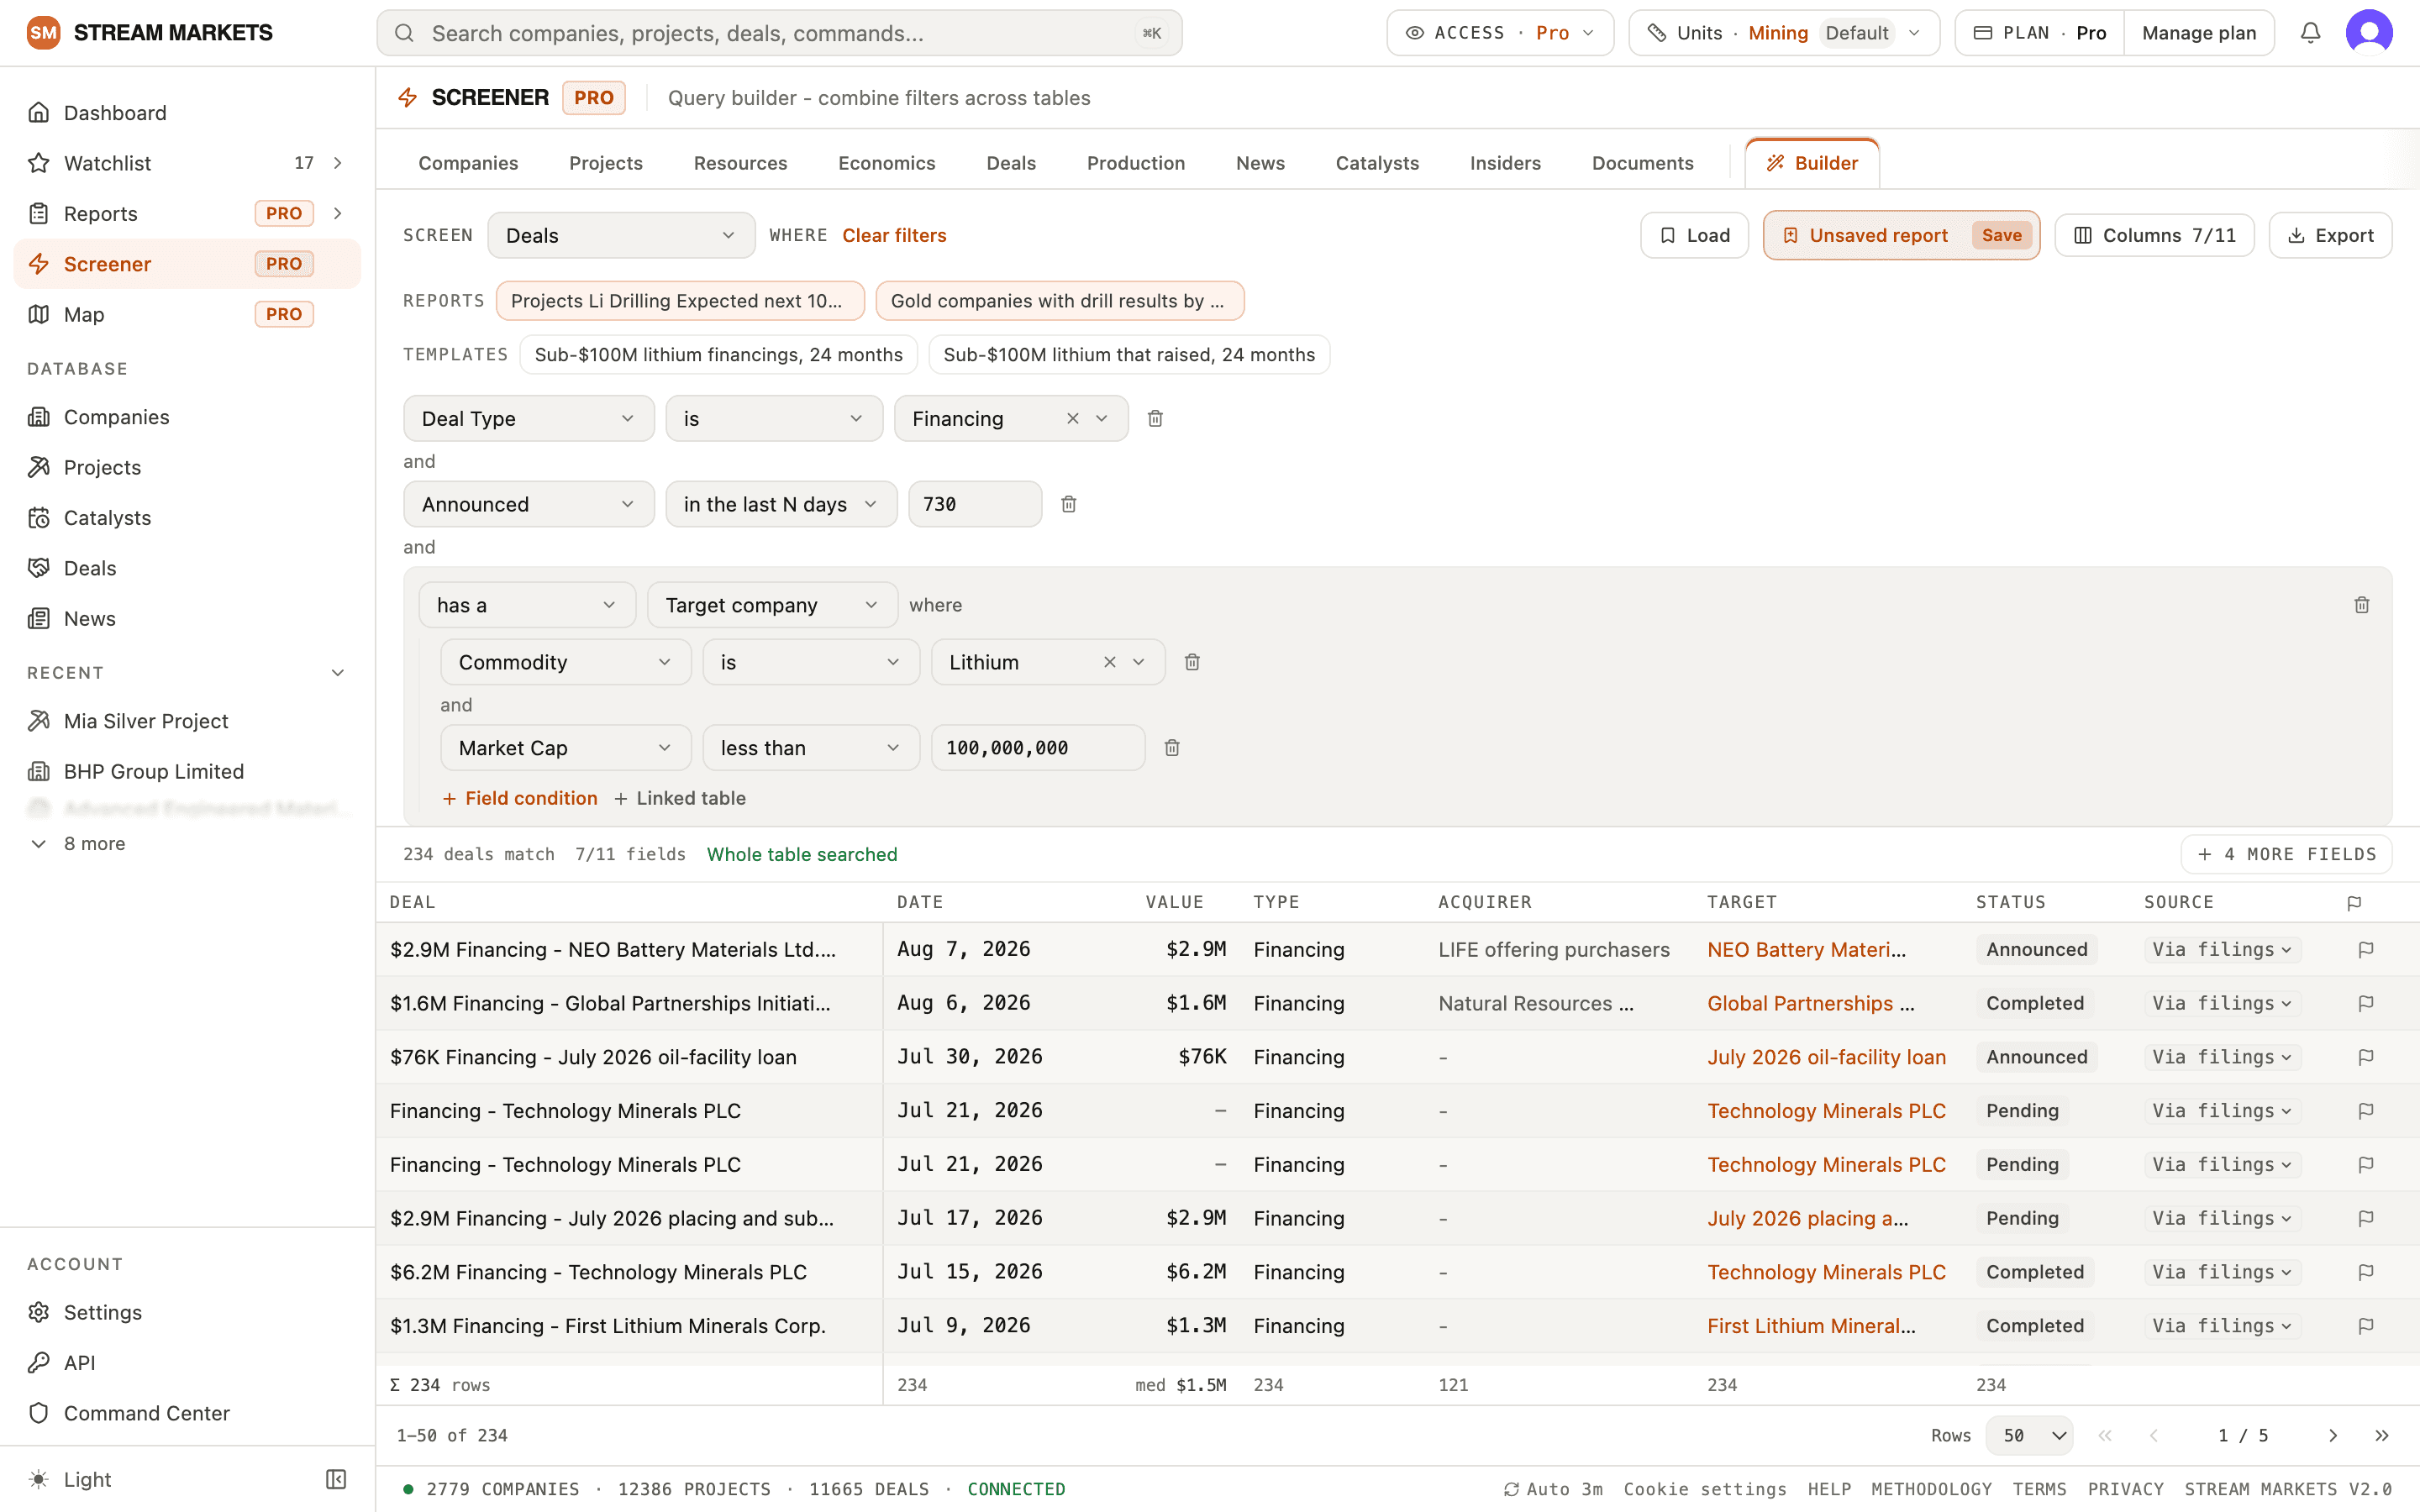Load the 'Gold companies with drill results' report chip
This screenshot has height=1512, width=2420.
[x=1059, y=301]
